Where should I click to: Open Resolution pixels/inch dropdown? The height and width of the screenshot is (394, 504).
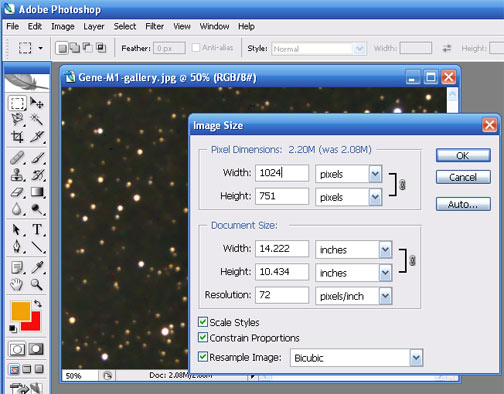385,296
